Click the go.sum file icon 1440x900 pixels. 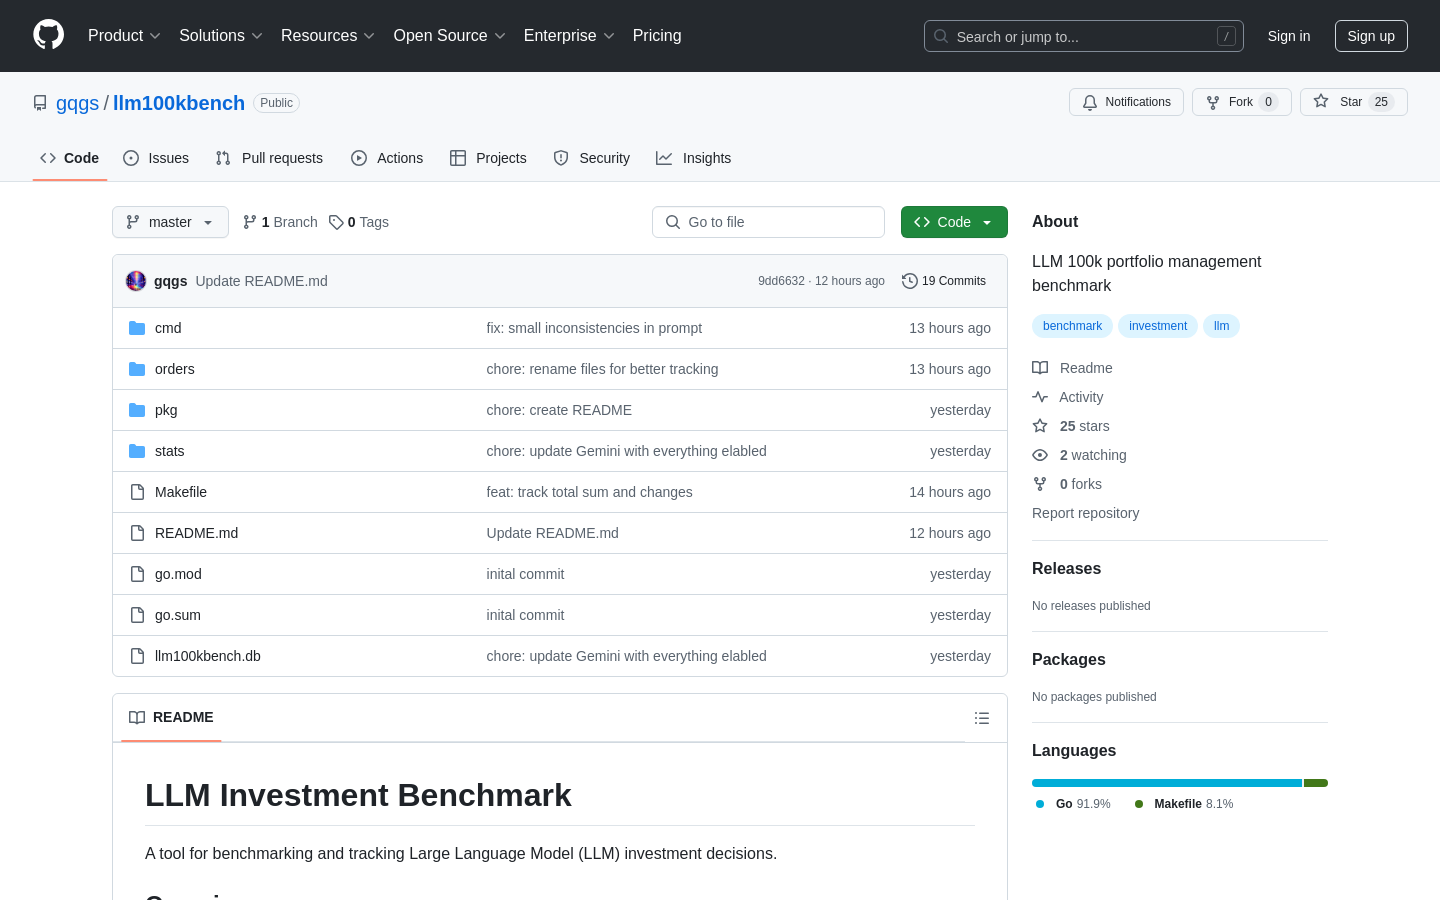point(137,615)
